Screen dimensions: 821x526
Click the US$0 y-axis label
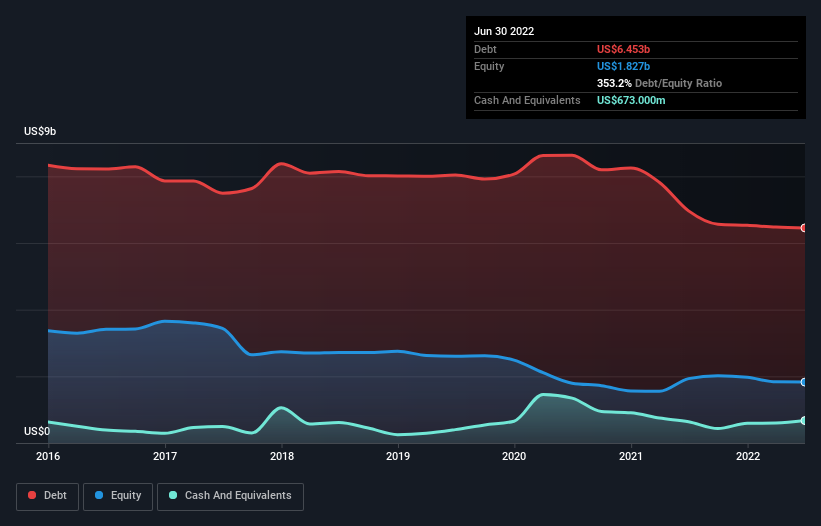click(37, 431)
